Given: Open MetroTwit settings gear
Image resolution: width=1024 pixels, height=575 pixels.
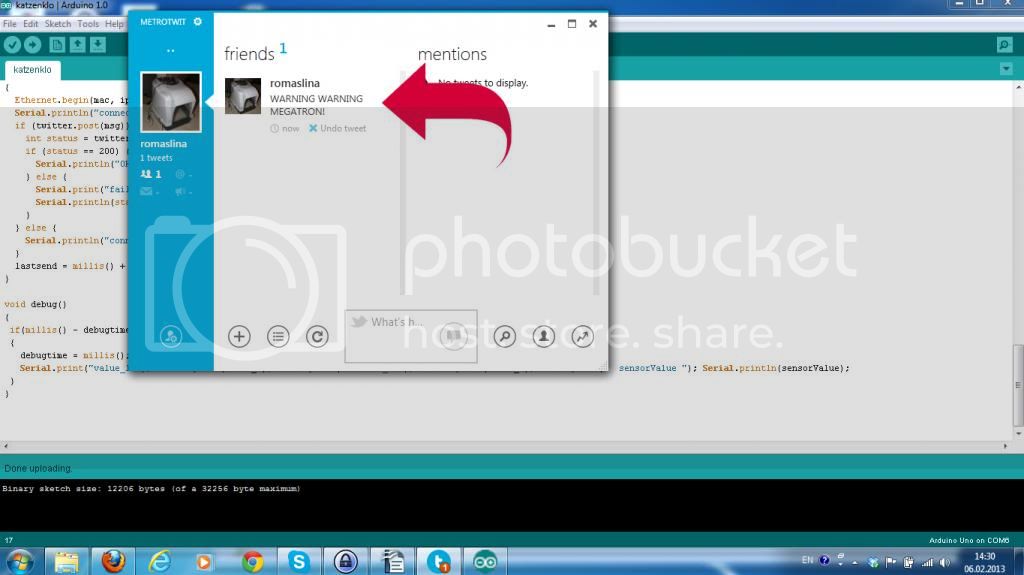Looking at the screenshot, I should pos(198,22).
